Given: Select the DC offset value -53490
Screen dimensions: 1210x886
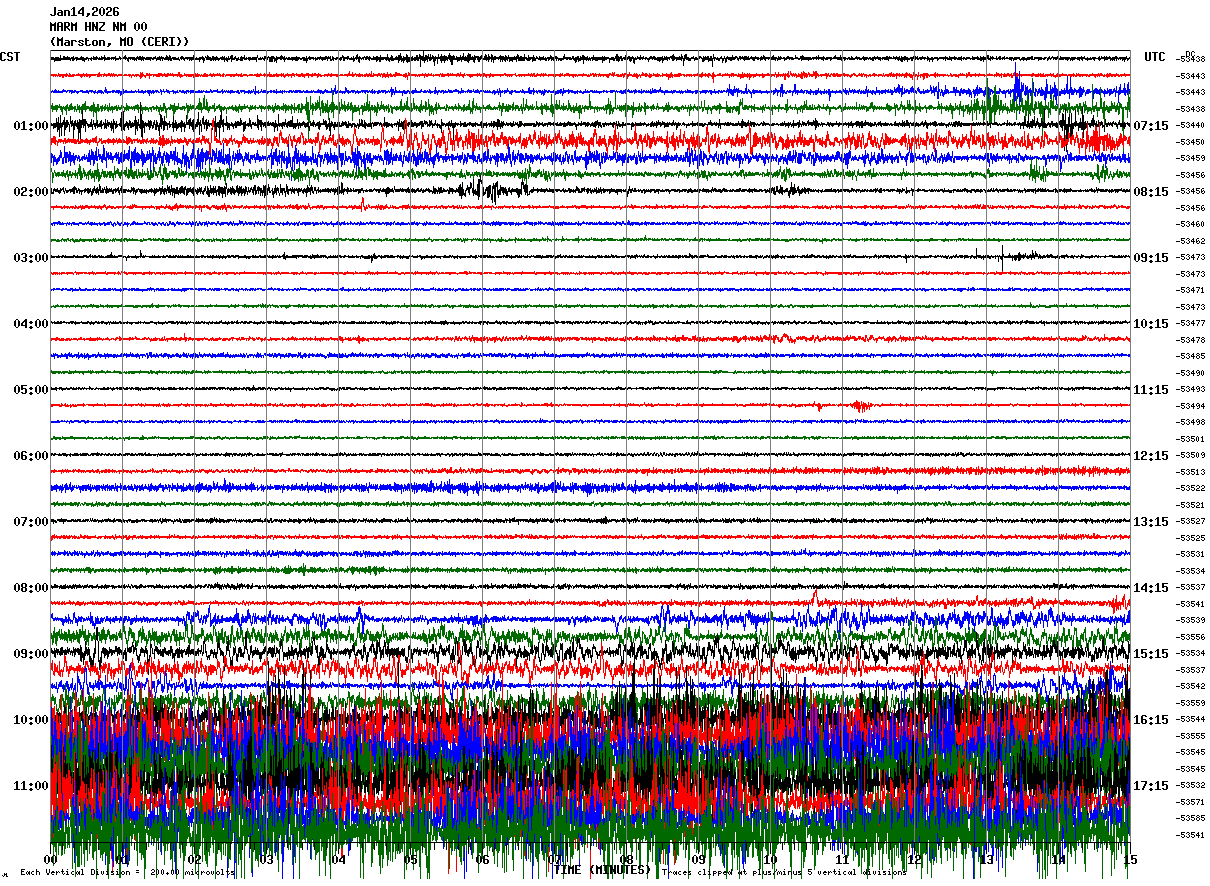Looking at the screenshot, I should 1191,373.
